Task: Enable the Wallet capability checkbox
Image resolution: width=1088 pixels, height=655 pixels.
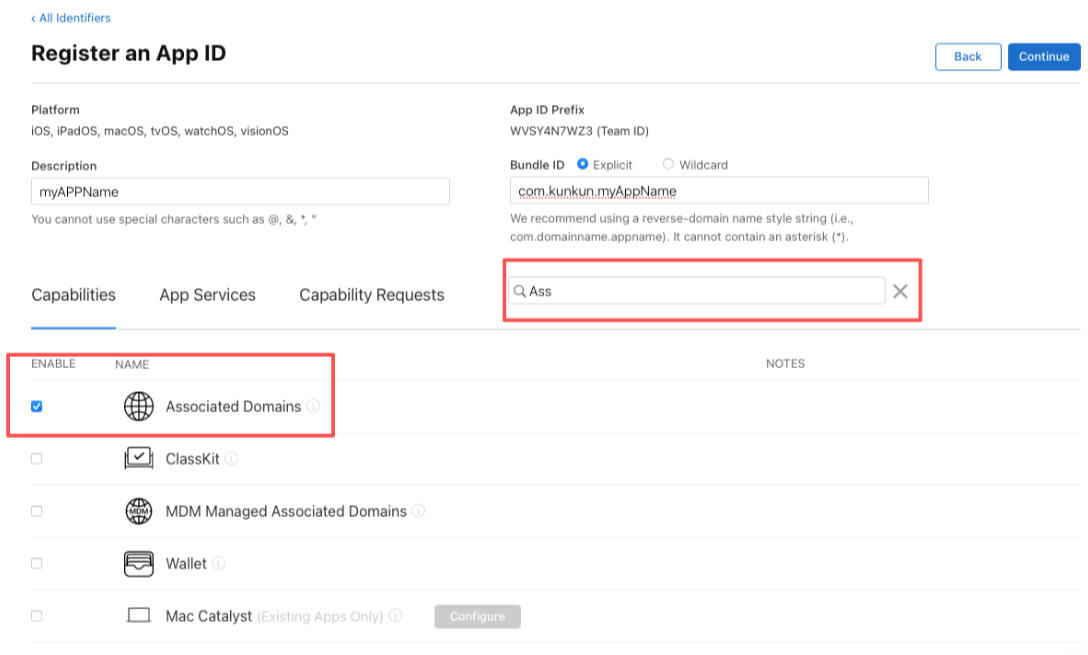Action: (37, 563)
